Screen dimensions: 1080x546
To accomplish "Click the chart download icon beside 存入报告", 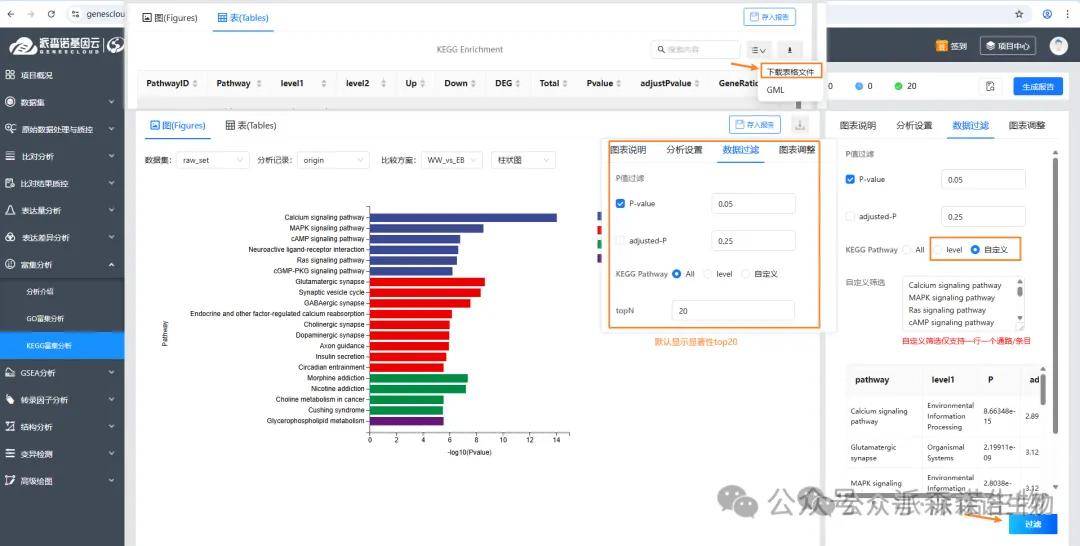I will [799, 125].
